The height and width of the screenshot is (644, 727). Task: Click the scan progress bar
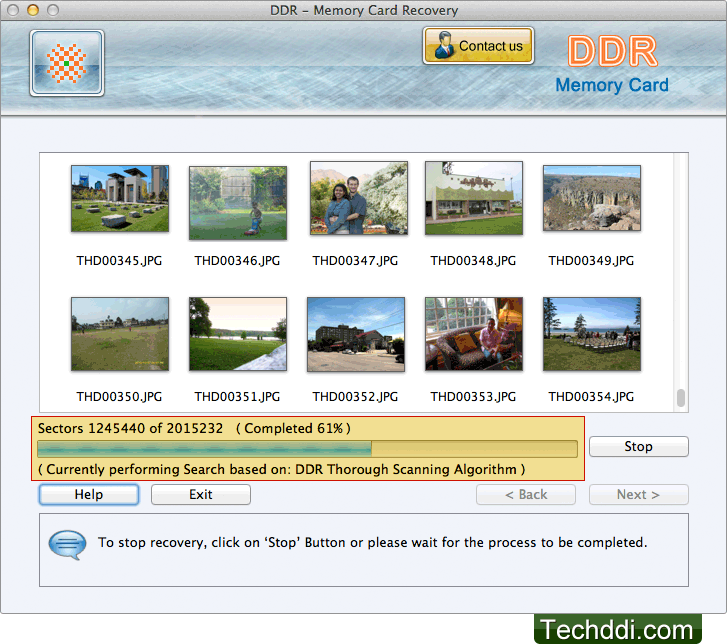307,449
